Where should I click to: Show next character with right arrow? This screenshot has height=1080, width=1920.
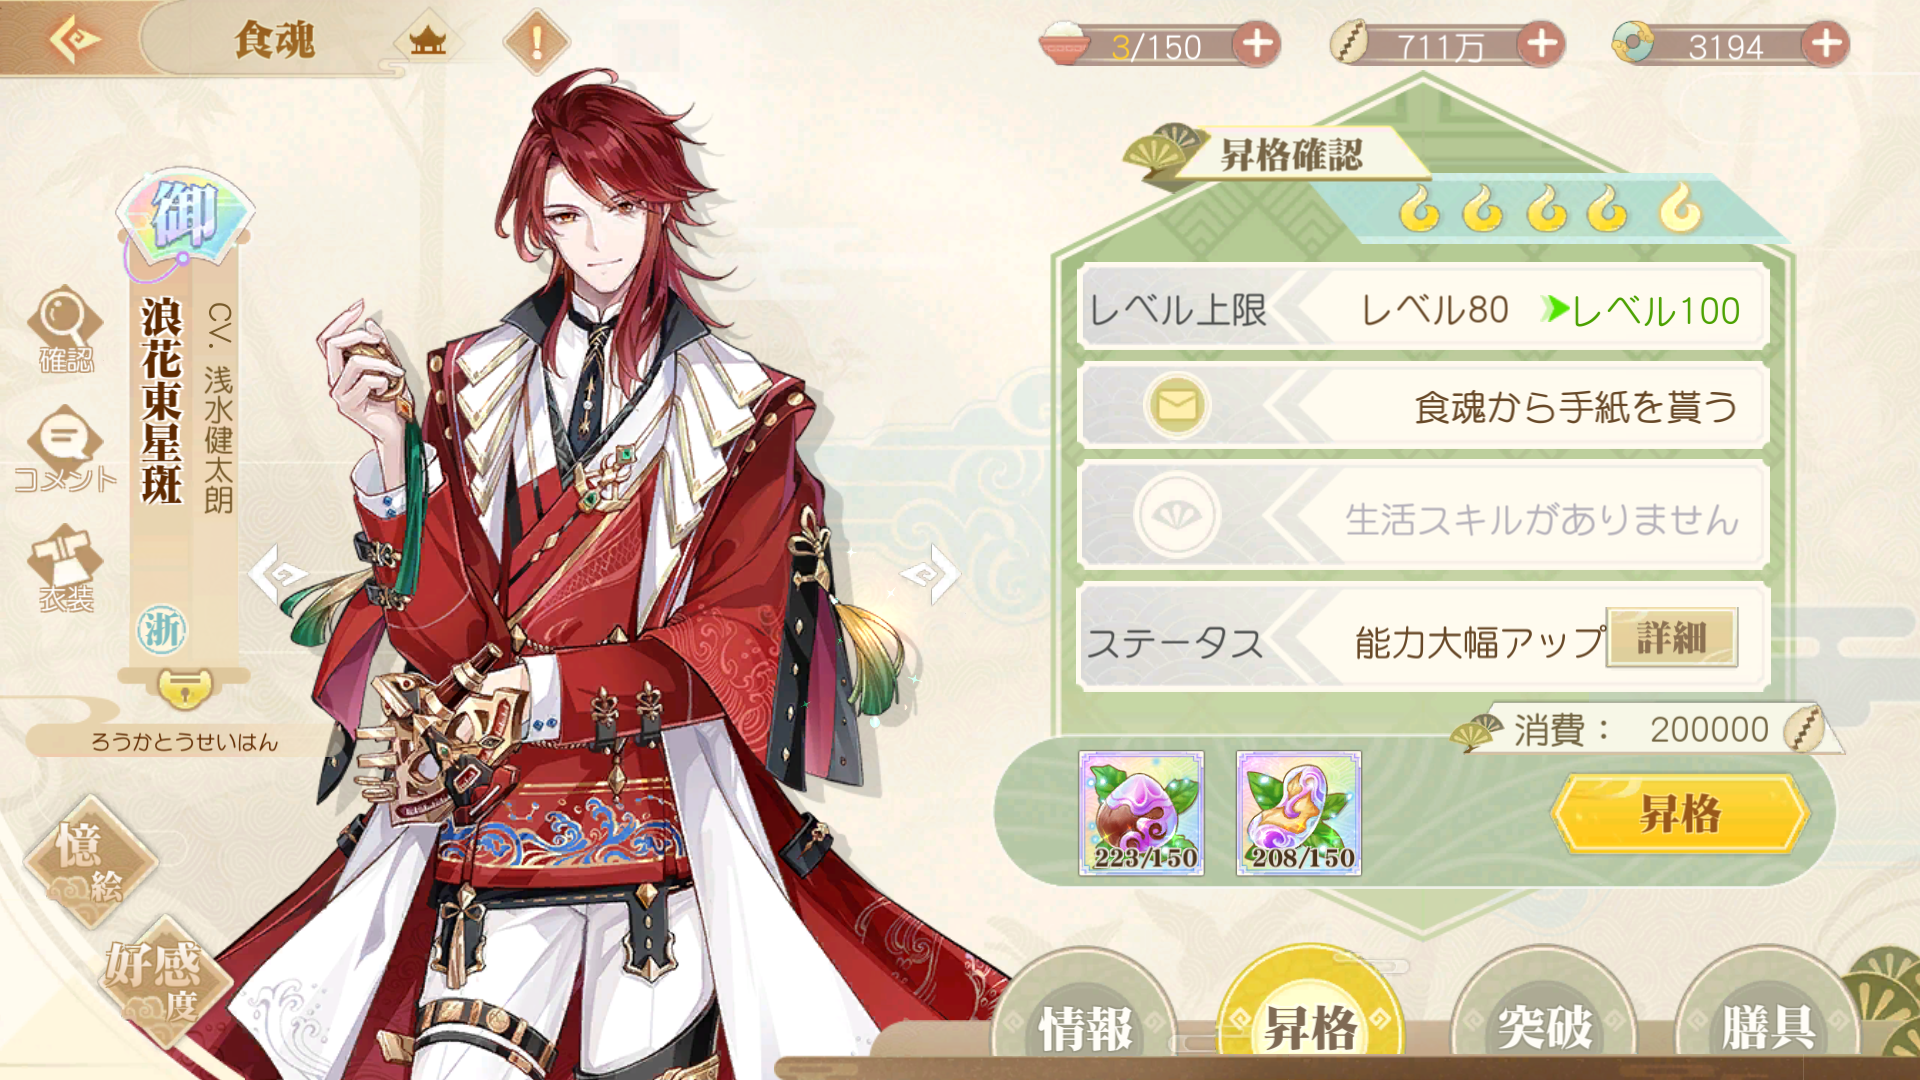pyautogui.click(x=931, y=574)
